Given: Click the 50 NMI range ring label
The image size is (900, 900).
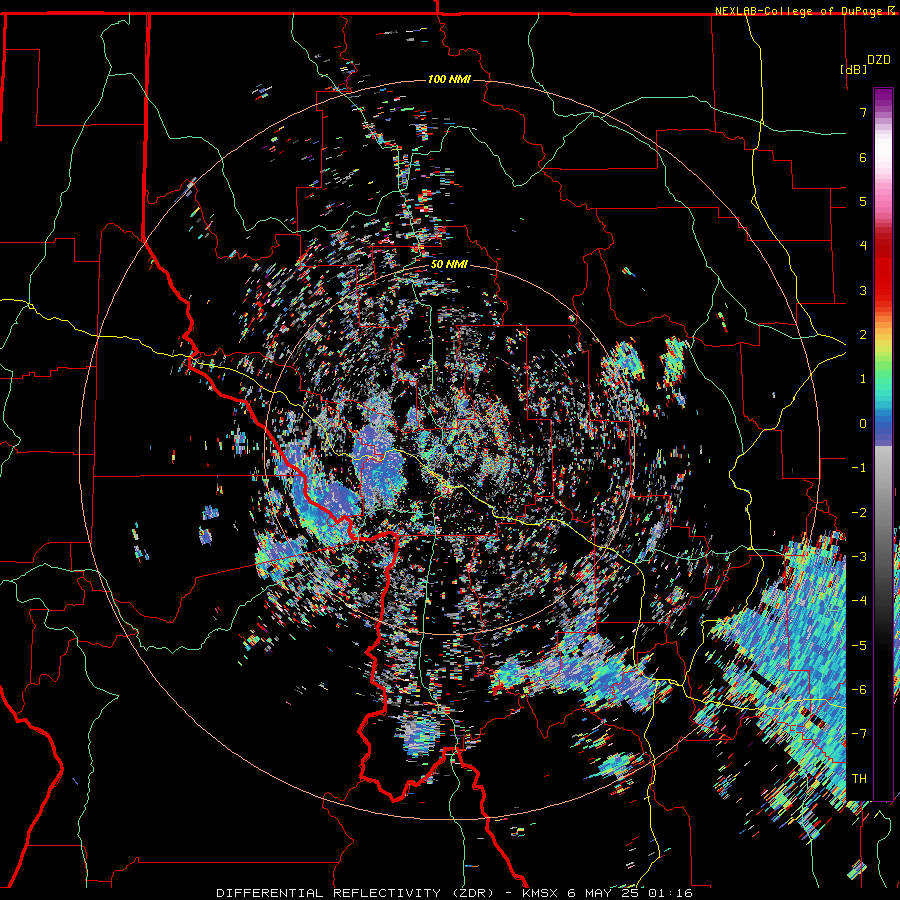Looking at the screenshot, I should pyautogui.click(x=449, y=265).
